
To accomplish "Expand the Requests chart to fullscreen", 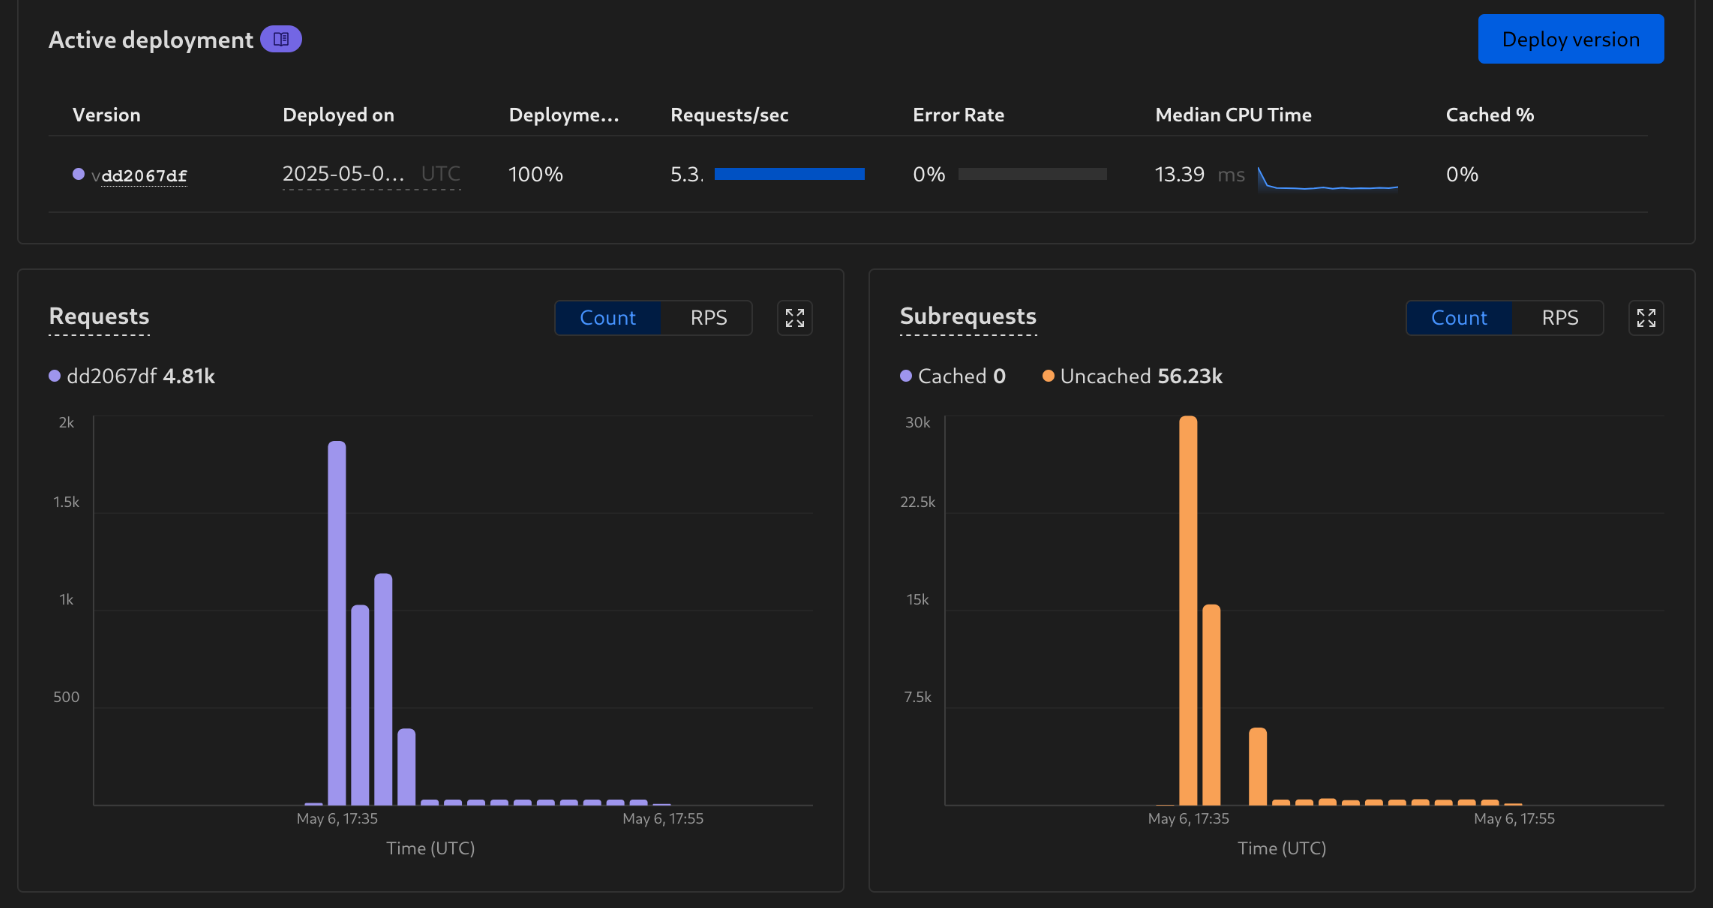I will click(x=795, y=318).
